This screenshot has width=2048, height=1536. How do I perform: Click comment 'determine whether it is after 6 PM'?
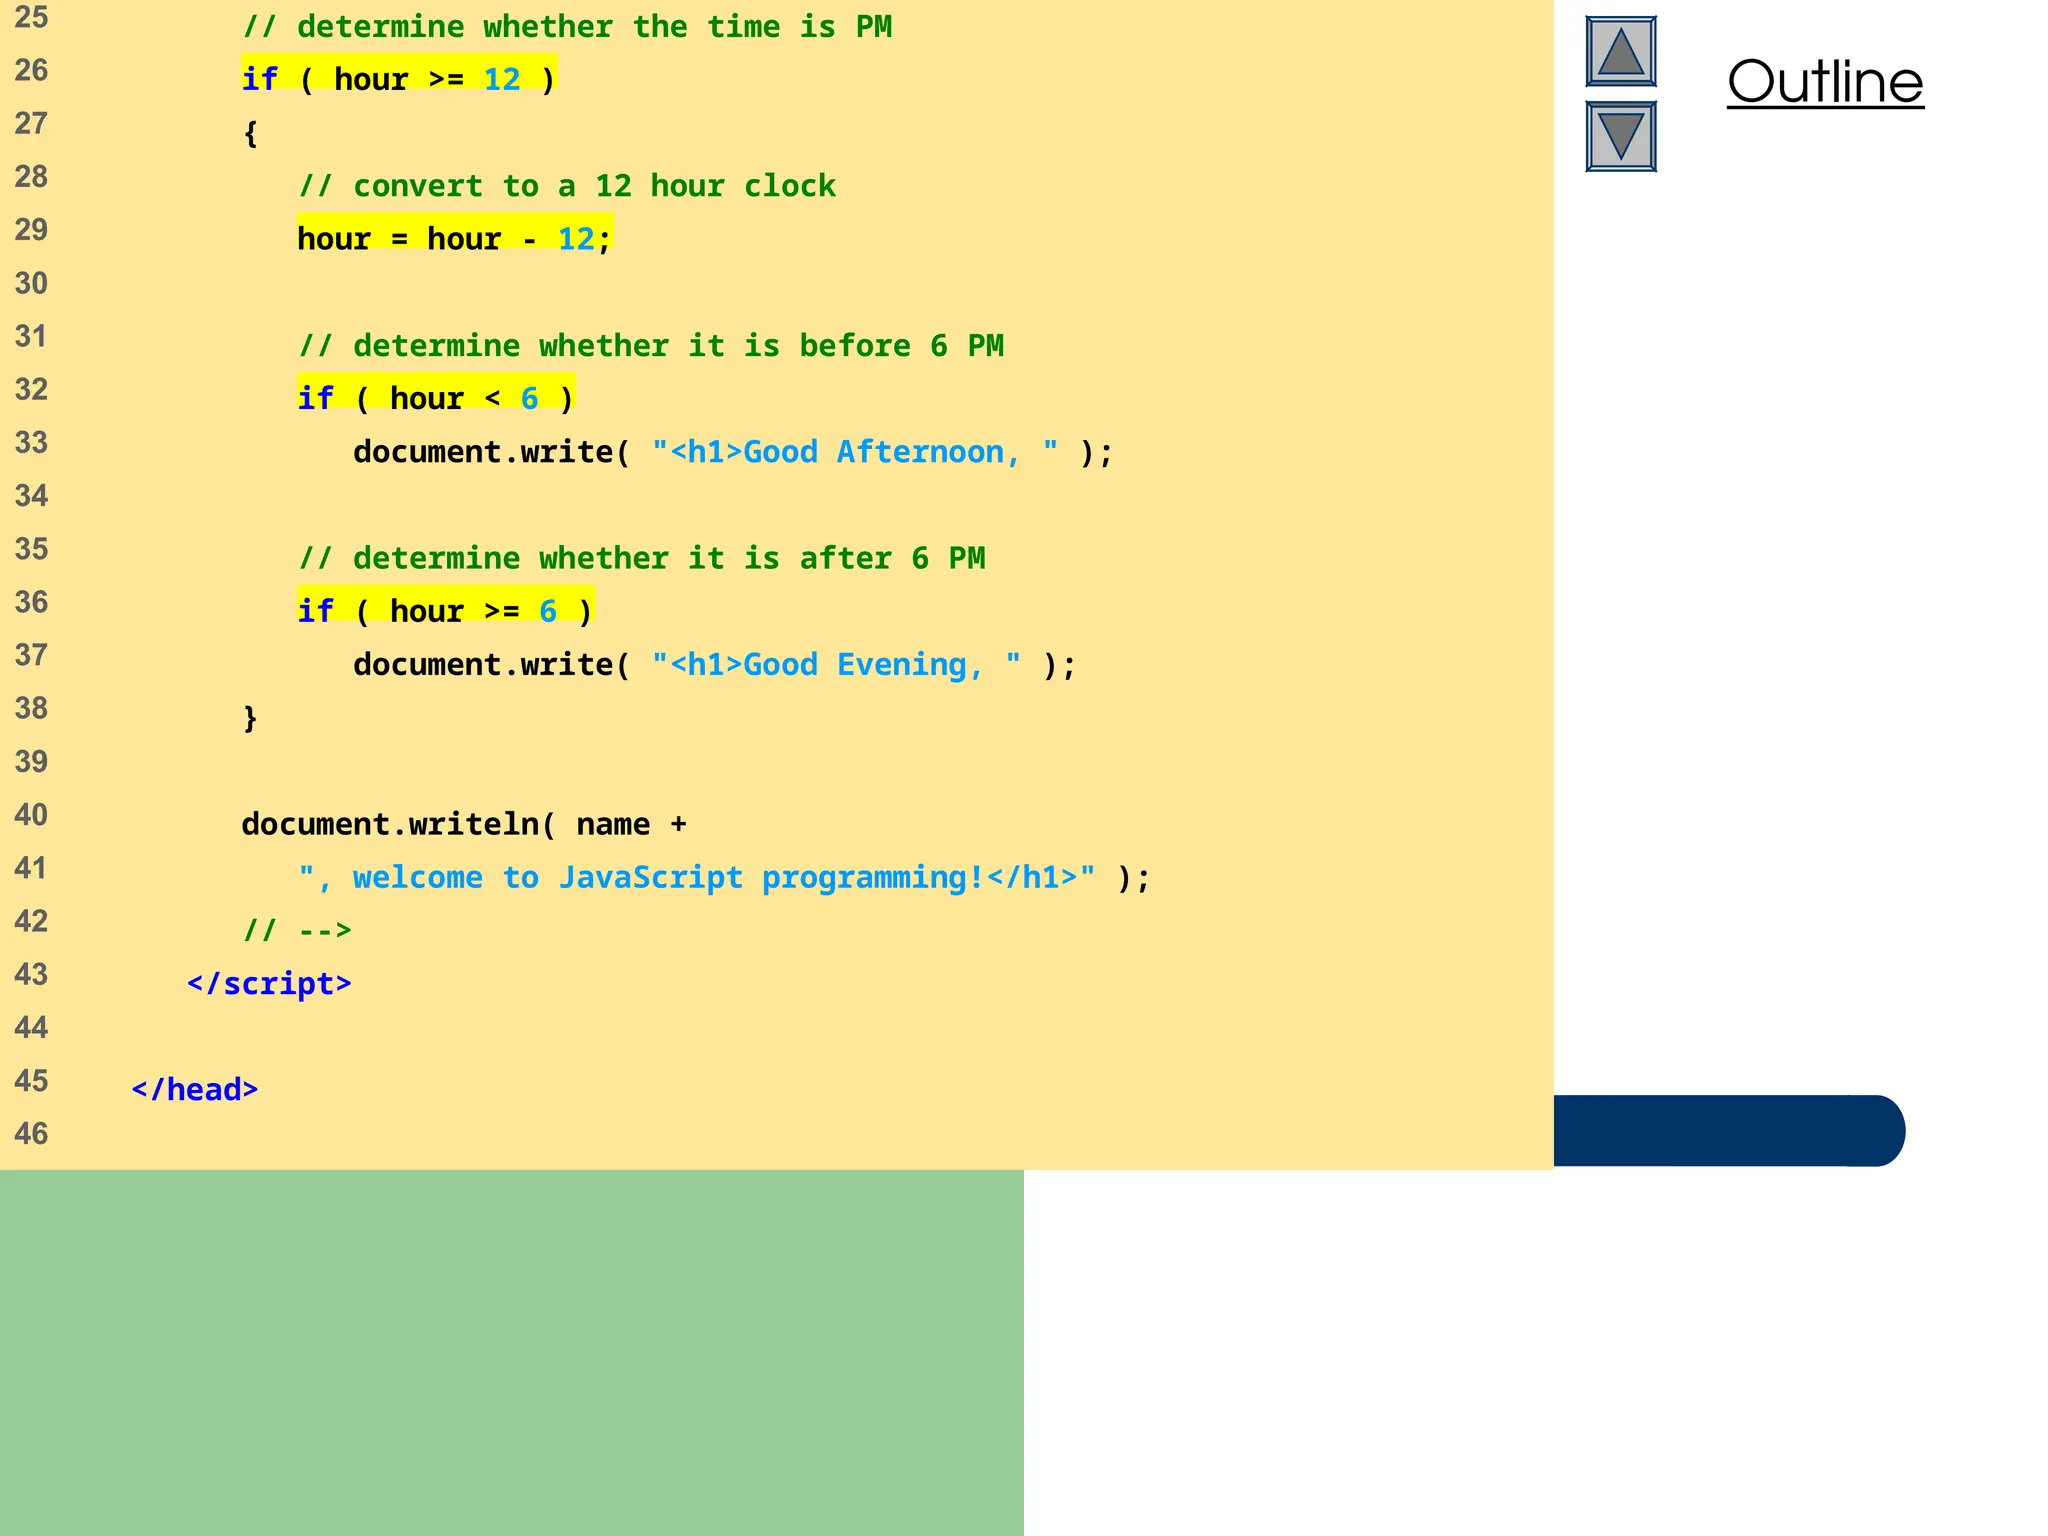(642, 558)
